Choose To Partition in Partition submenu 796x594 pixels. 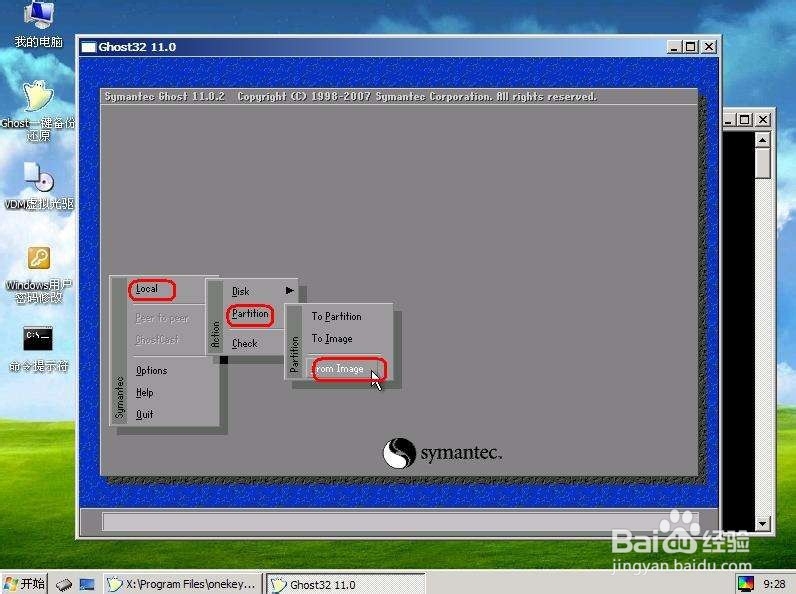coord(337,316)
